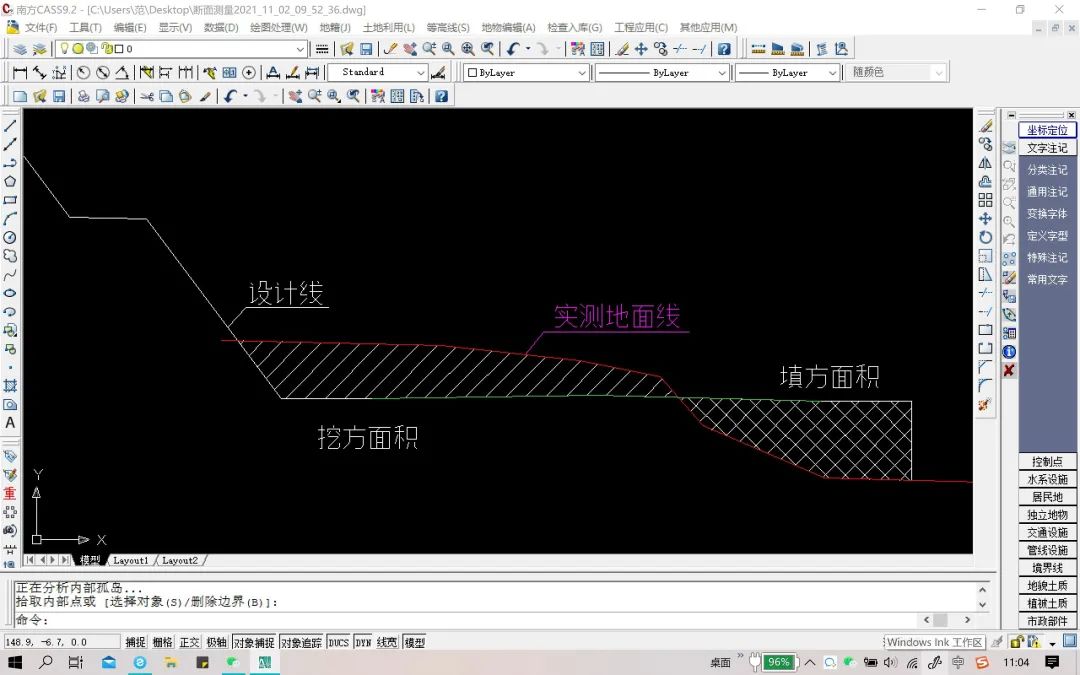1080x675 pixels.
Task: Click the Move icon in top toolbar
Action: pyautogui.click(x=641, y=49)
